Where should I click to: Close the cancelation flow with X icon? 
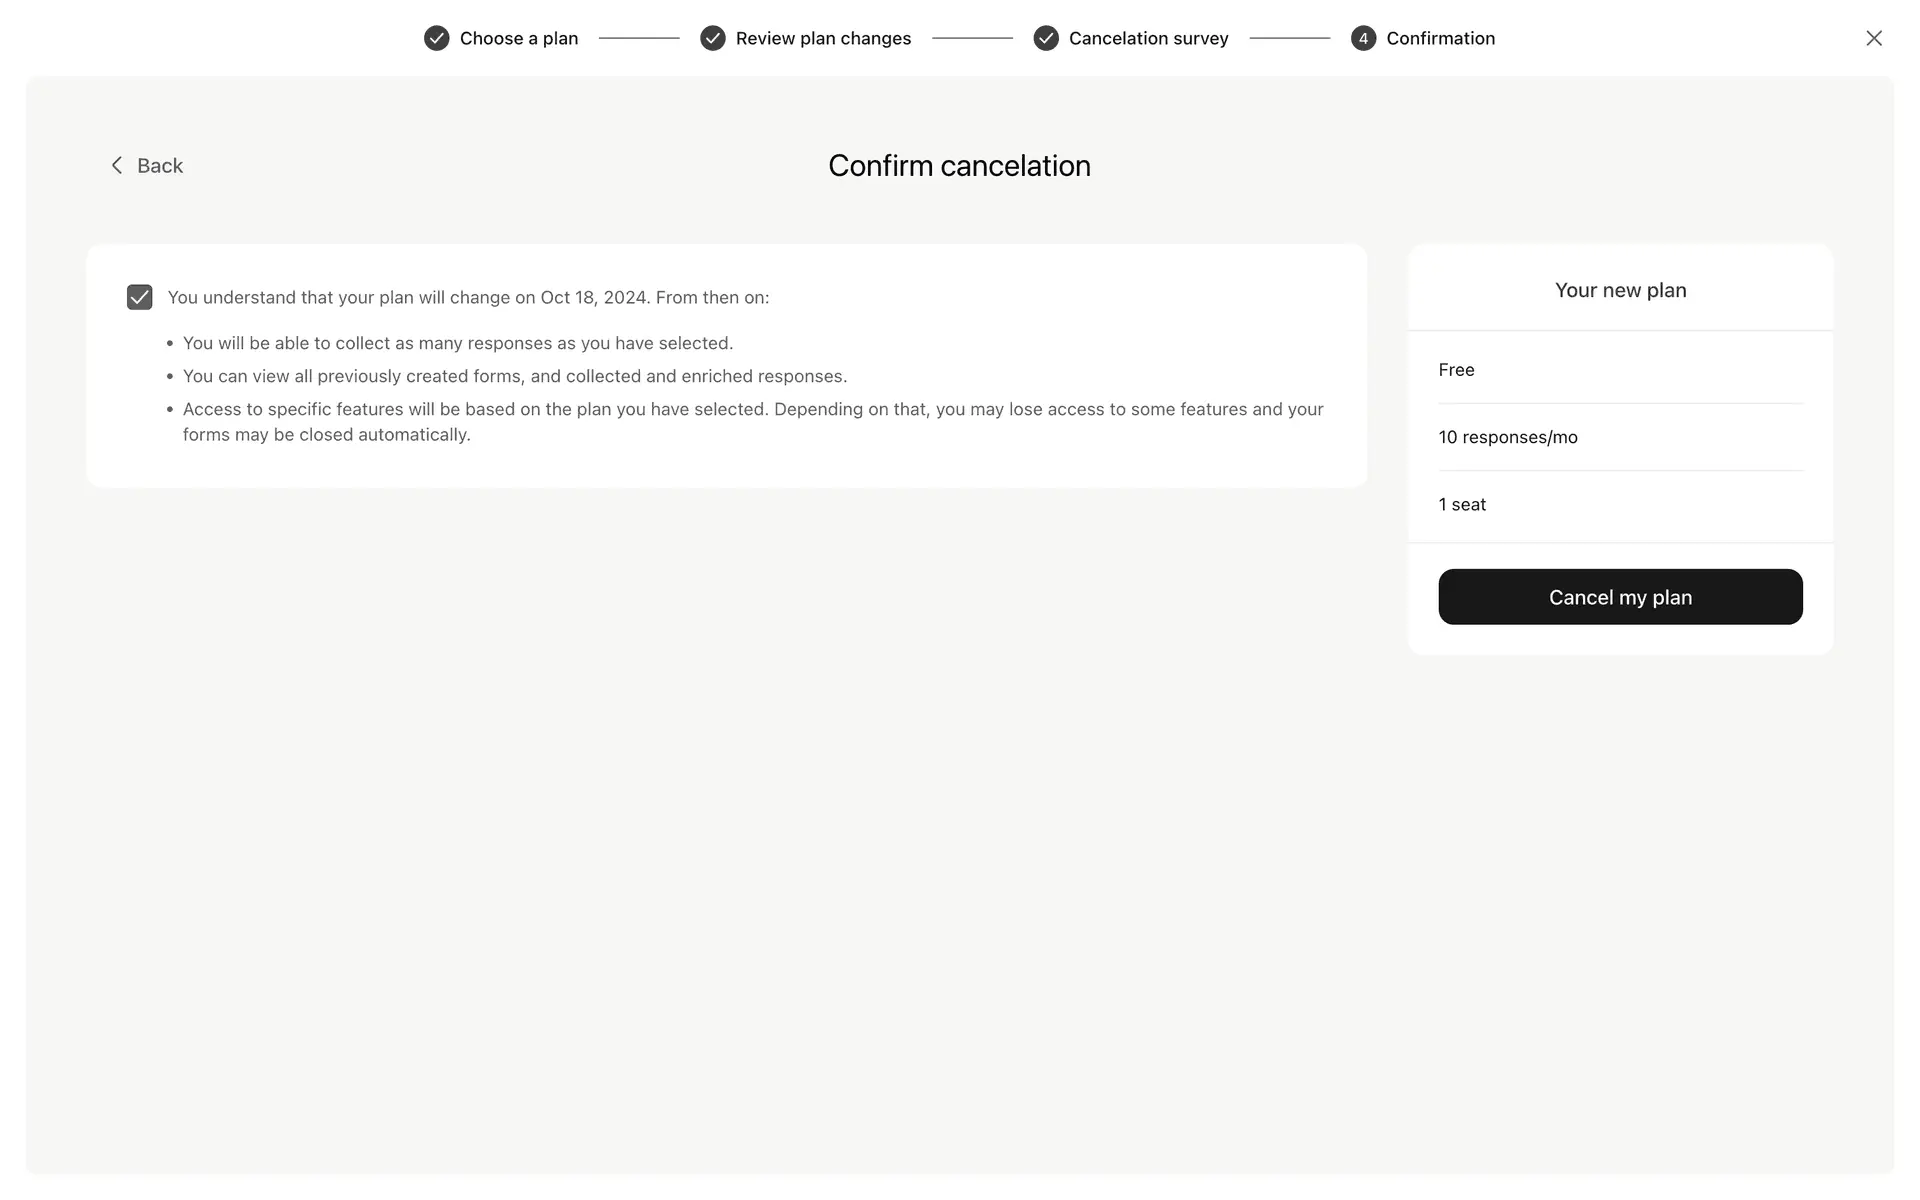point(1873,38)
